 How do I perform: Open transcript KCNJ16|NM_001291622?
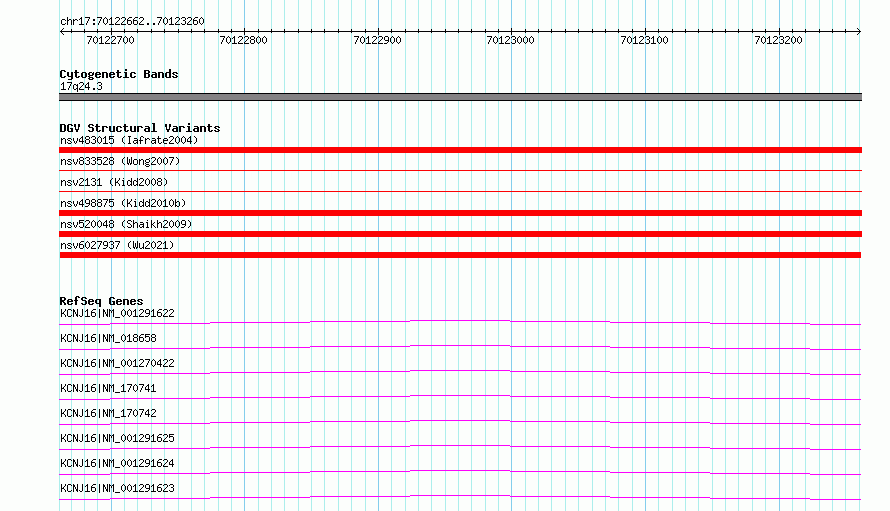point(117,313)
